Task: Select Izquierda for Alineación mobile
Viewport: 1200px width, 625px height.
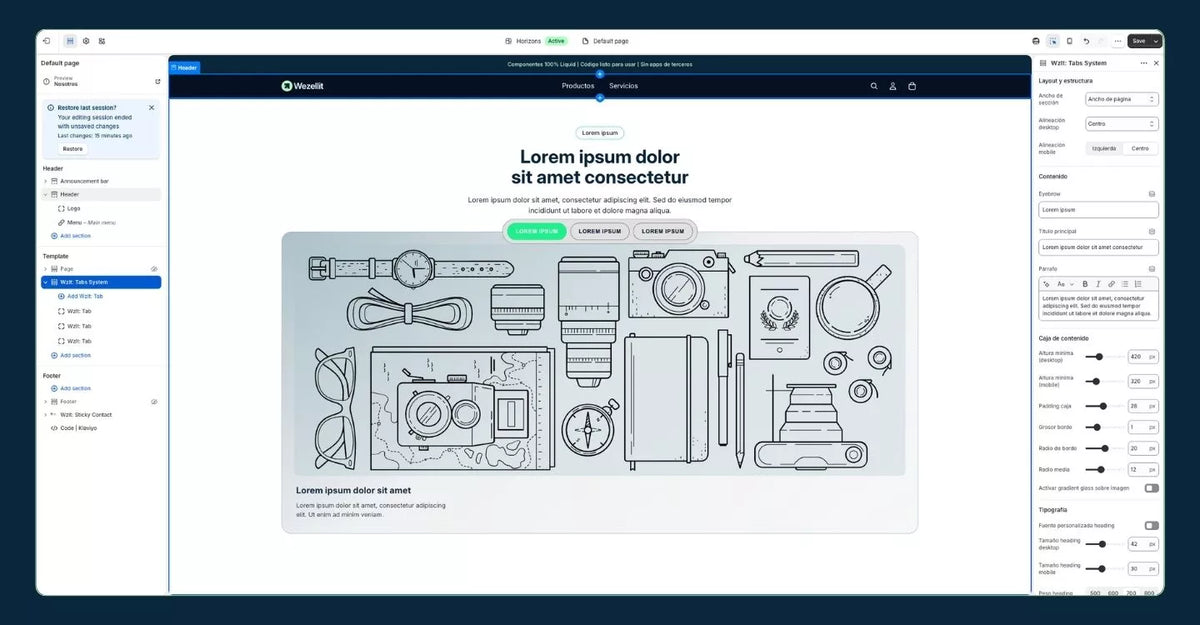Action: [x=1104, y=148]
